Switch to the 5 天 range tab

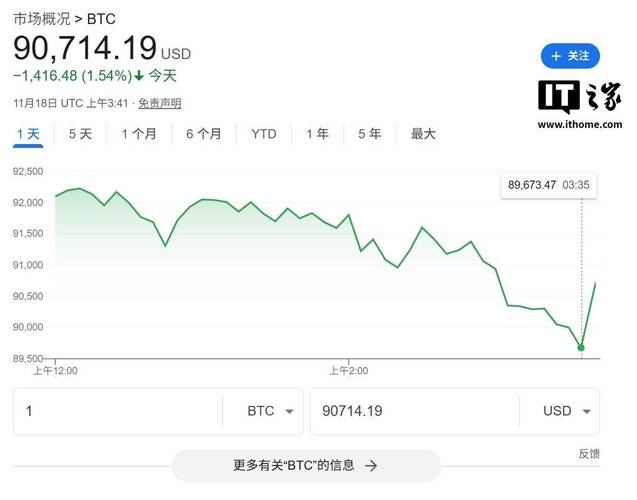pyautogui.click(x=80, y=134)
